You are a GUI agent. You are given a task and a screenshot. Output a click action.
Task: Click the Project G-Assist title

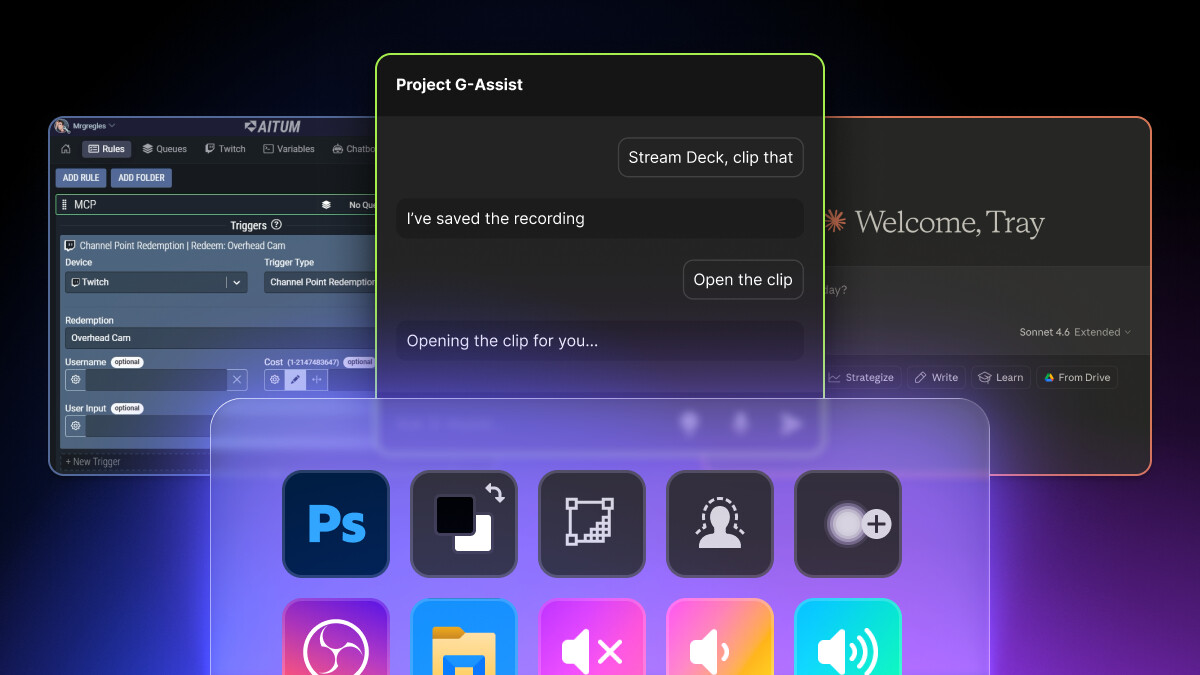[459, 85]
